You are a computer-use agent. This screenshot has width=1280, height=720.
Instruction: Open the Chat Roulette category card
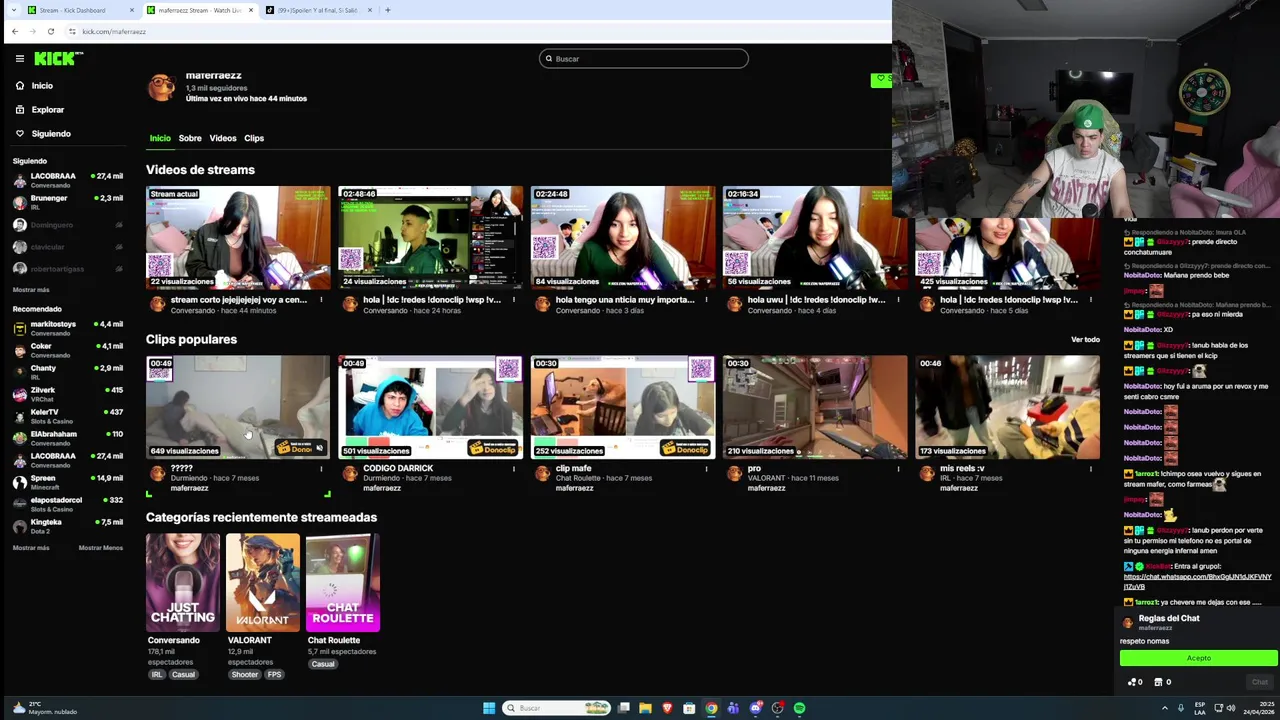343,582
